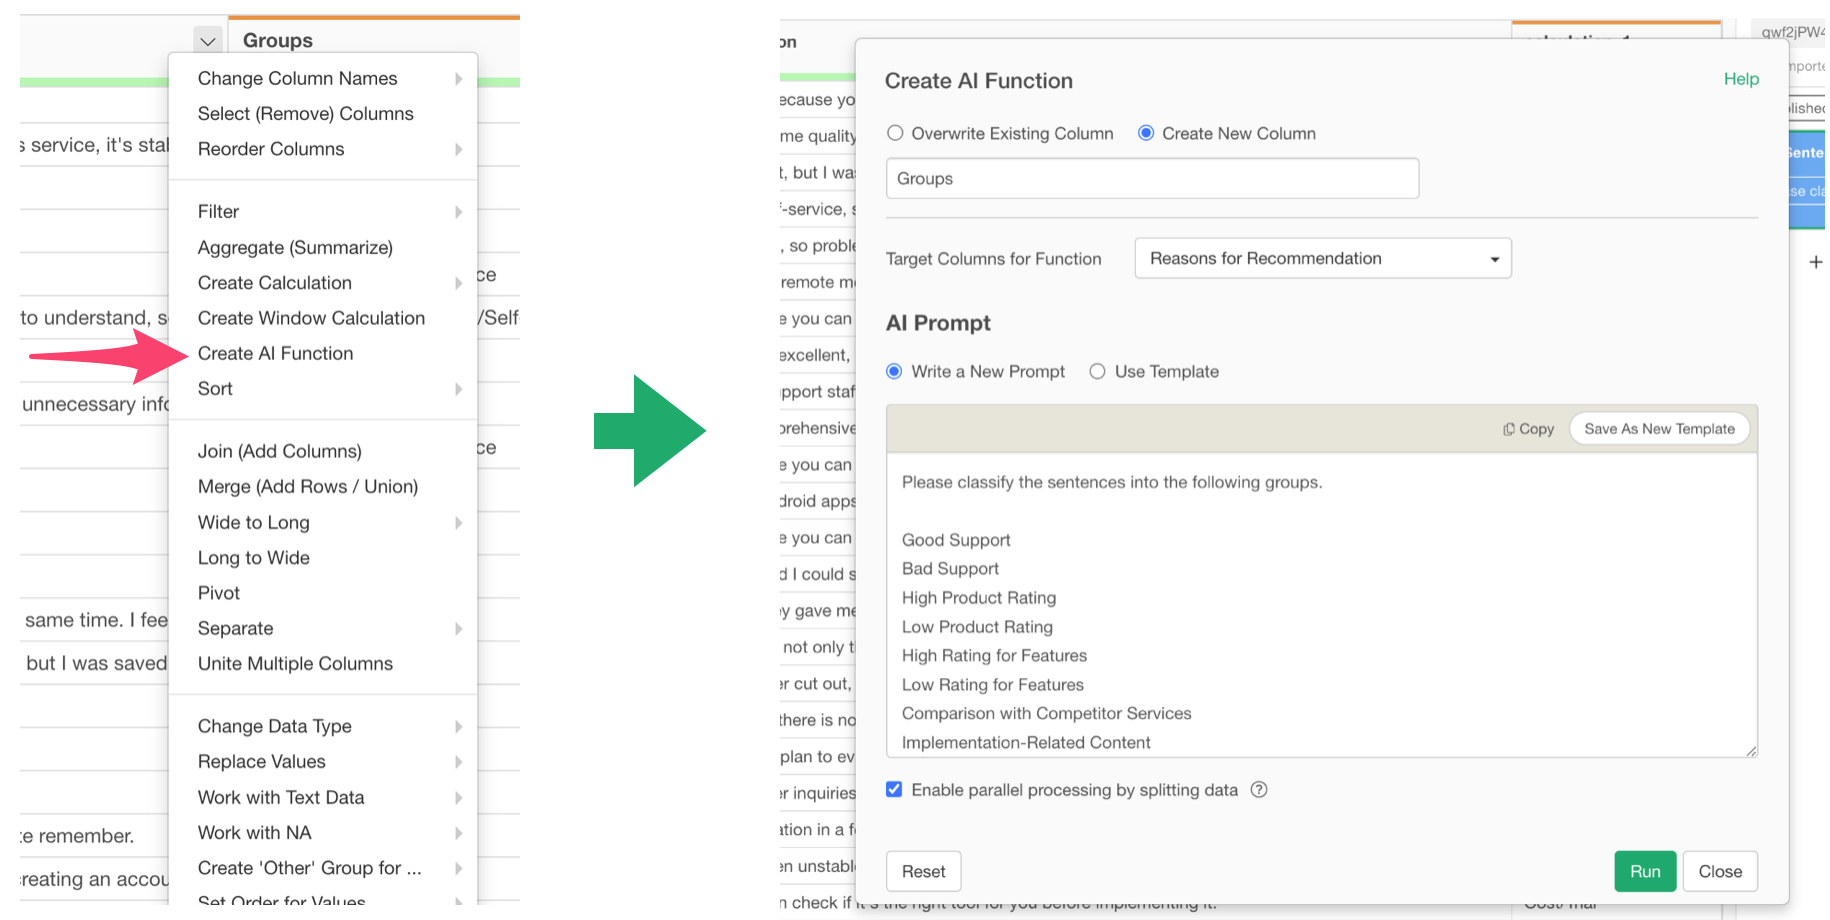Open Create 'Other' Group for submenu
The width and height of the screenshot is (1830, 920).
tap(323, 868)
